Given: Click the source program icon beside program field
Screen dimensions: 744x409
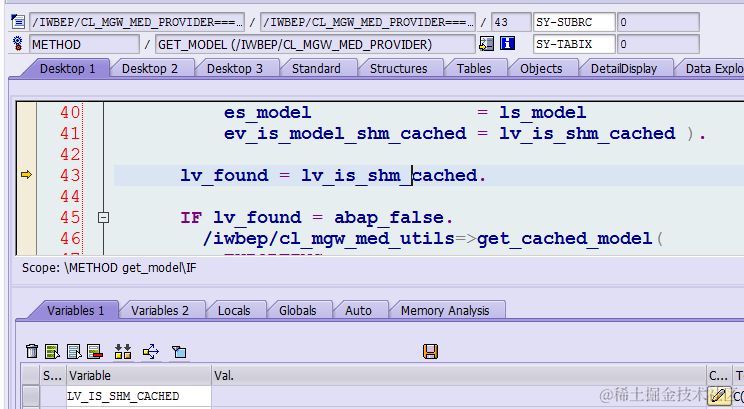Looking at the screenshot, I should tap(18, 22).
